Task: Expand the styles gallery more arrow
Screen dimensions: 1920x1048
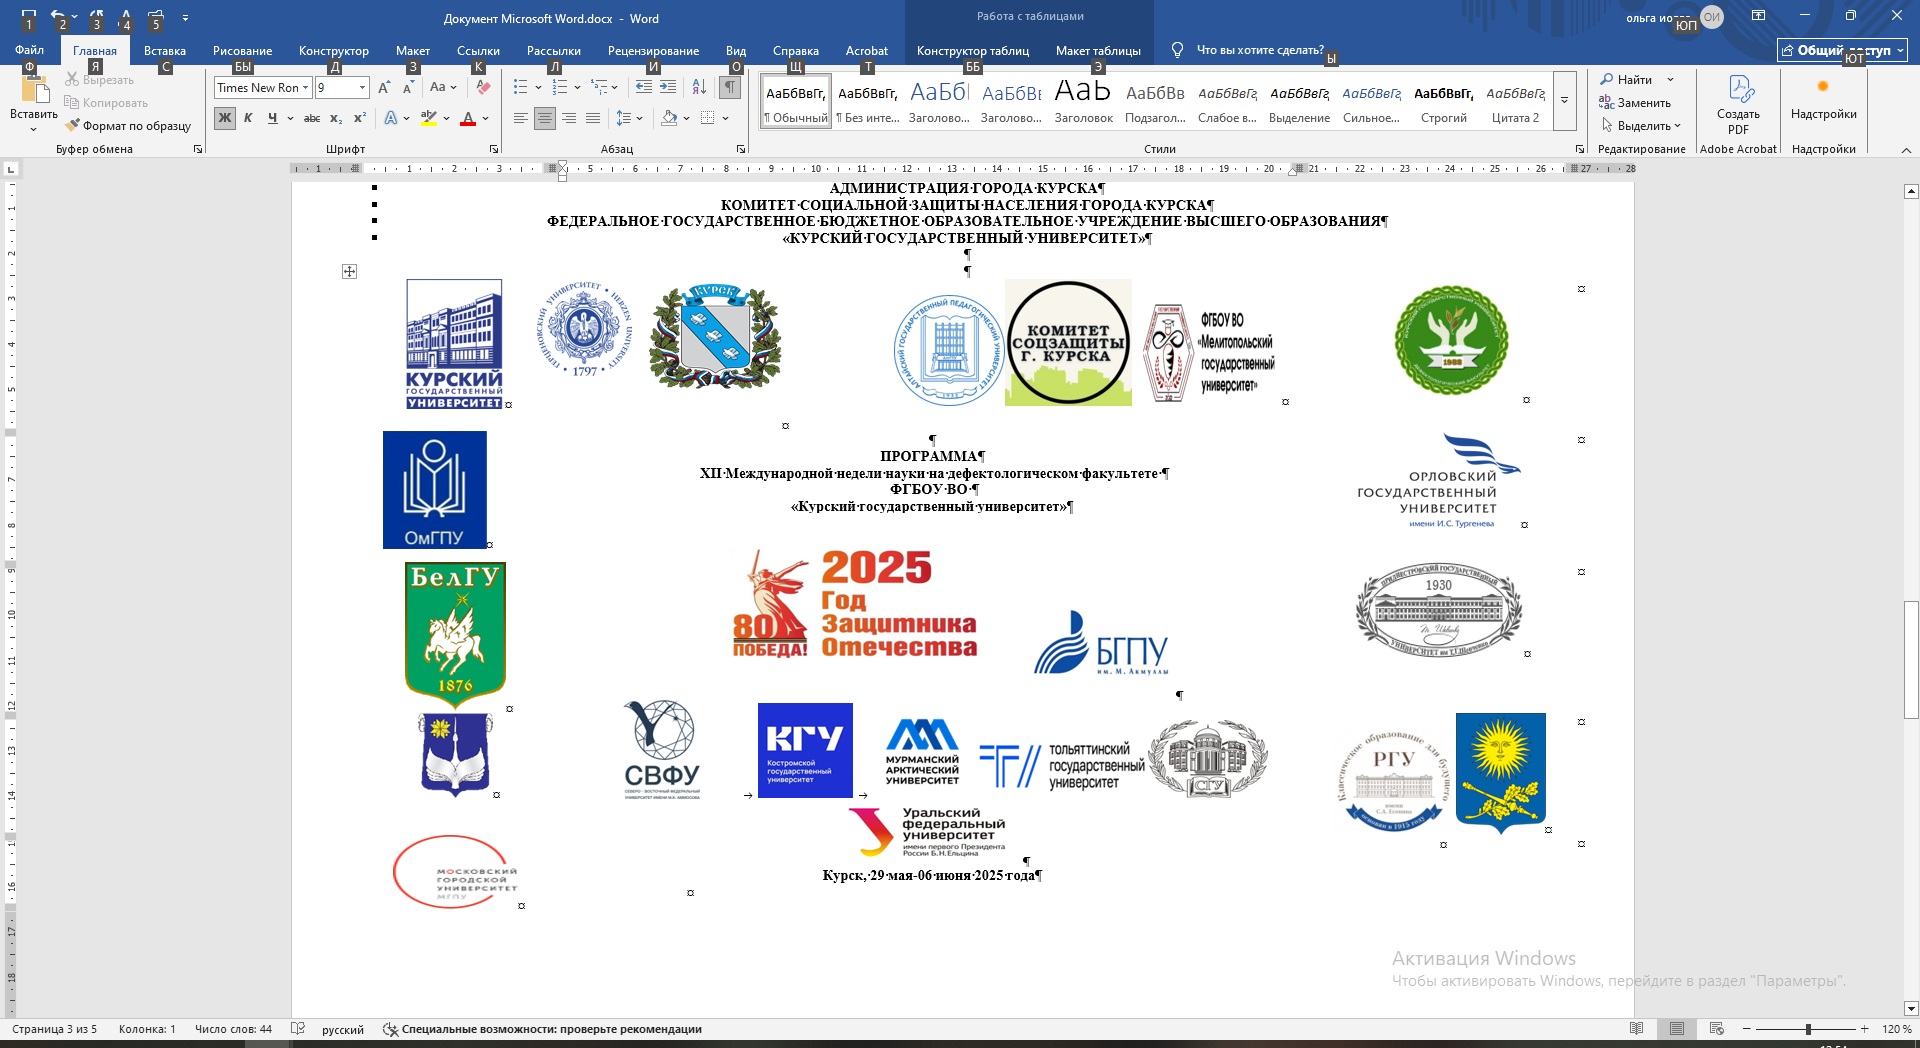Action: click(1565, 101)
